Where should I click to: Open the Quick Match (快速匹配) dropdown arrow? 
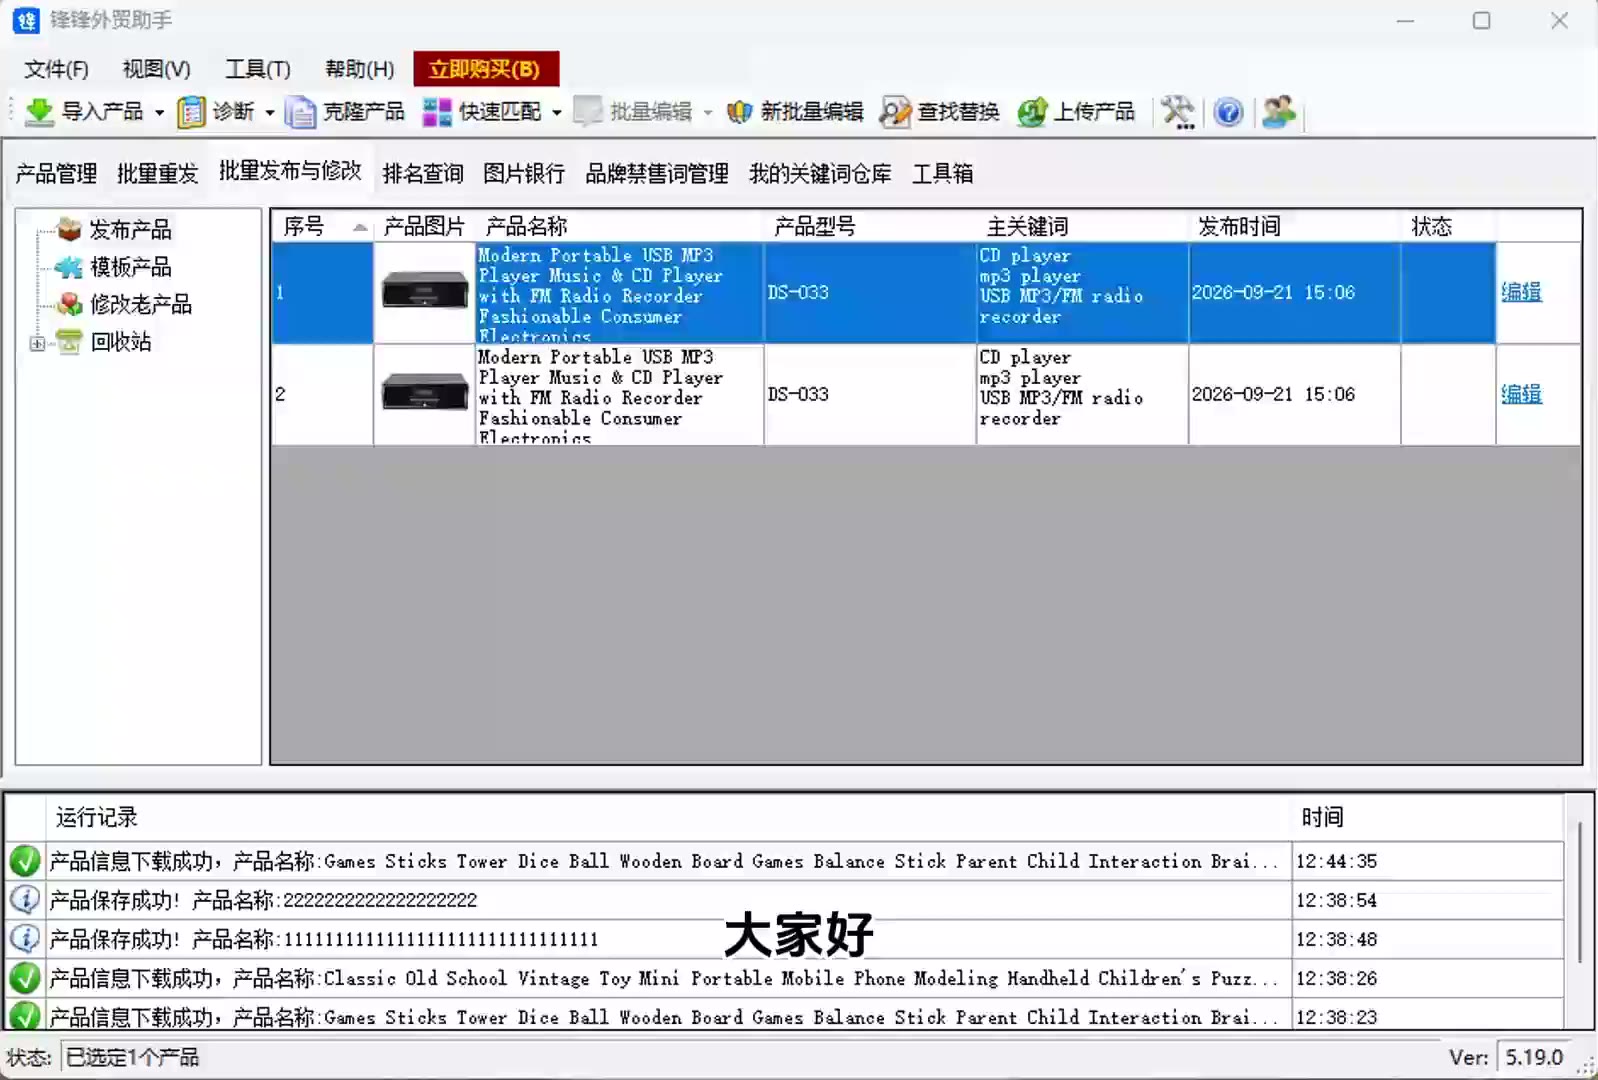pyautogui.click(x=557, y=113)
